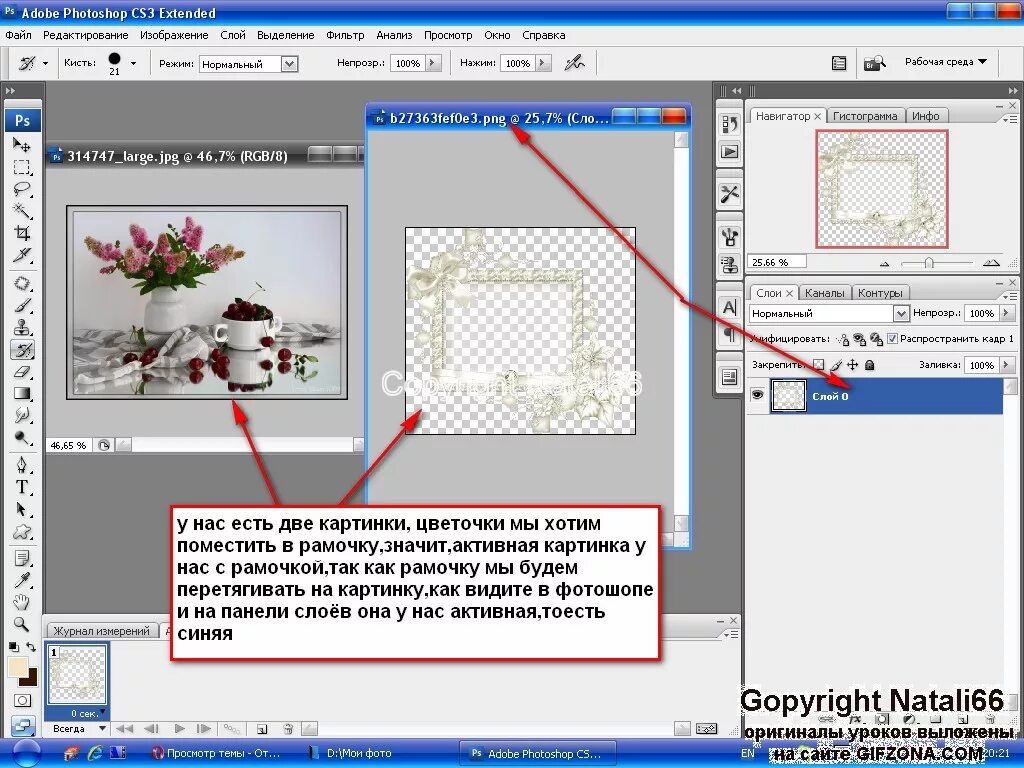Click the Go to Bridge icon
Screen dimensions: 1024x768
(x=874, y=63)
